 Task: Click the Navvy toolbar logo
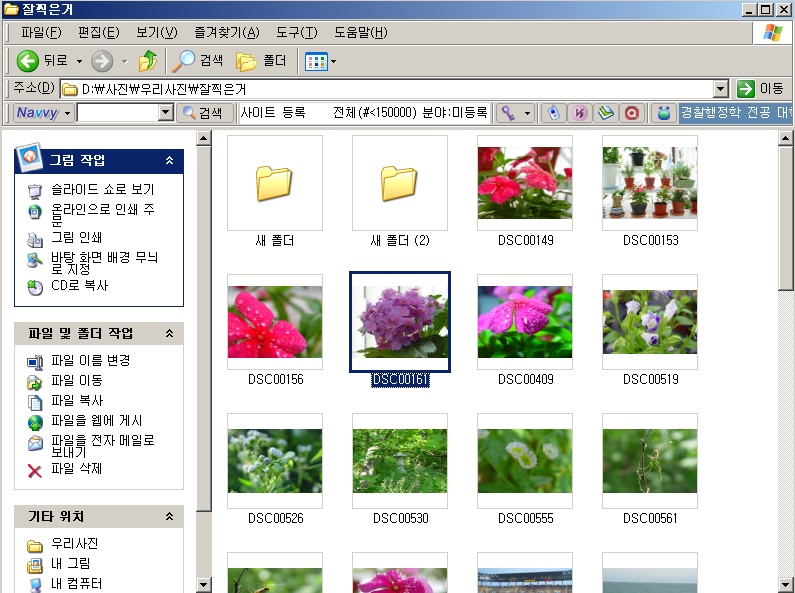coord(38,113)
